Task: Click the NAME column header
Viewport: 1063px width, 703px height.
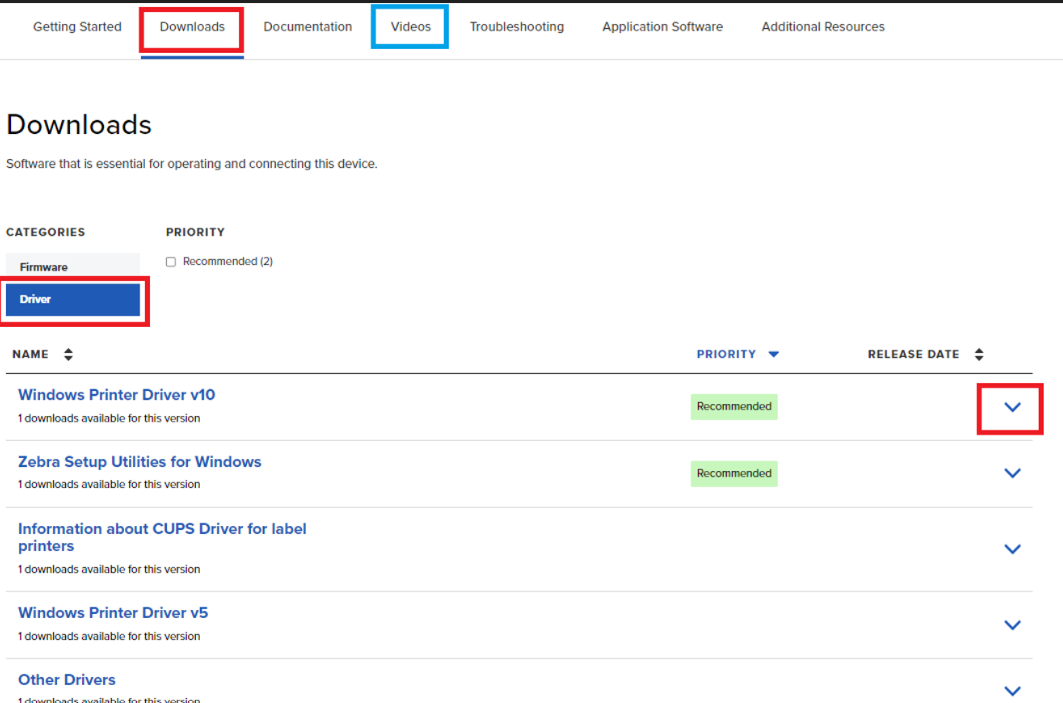Action: coord(31,354)
